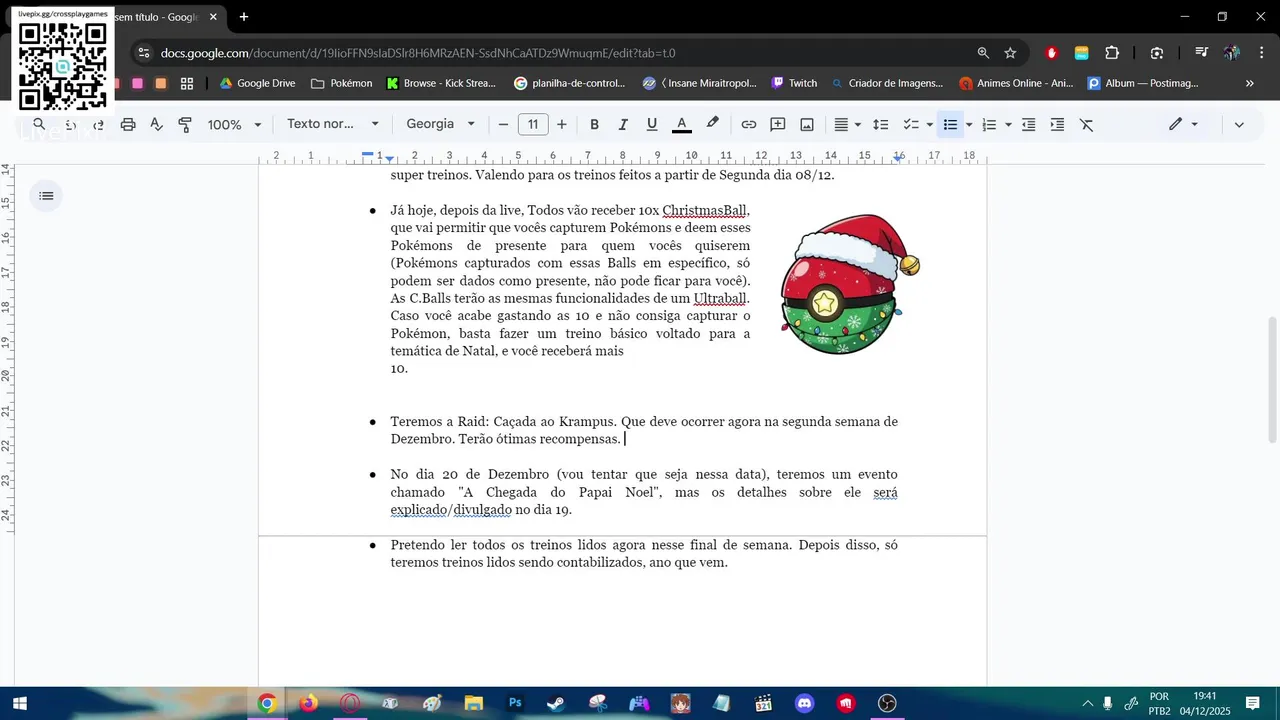Screen dimensions: 1280x720
Task: Open OBS Studio from the taskbar
Action: coord(888,703)
